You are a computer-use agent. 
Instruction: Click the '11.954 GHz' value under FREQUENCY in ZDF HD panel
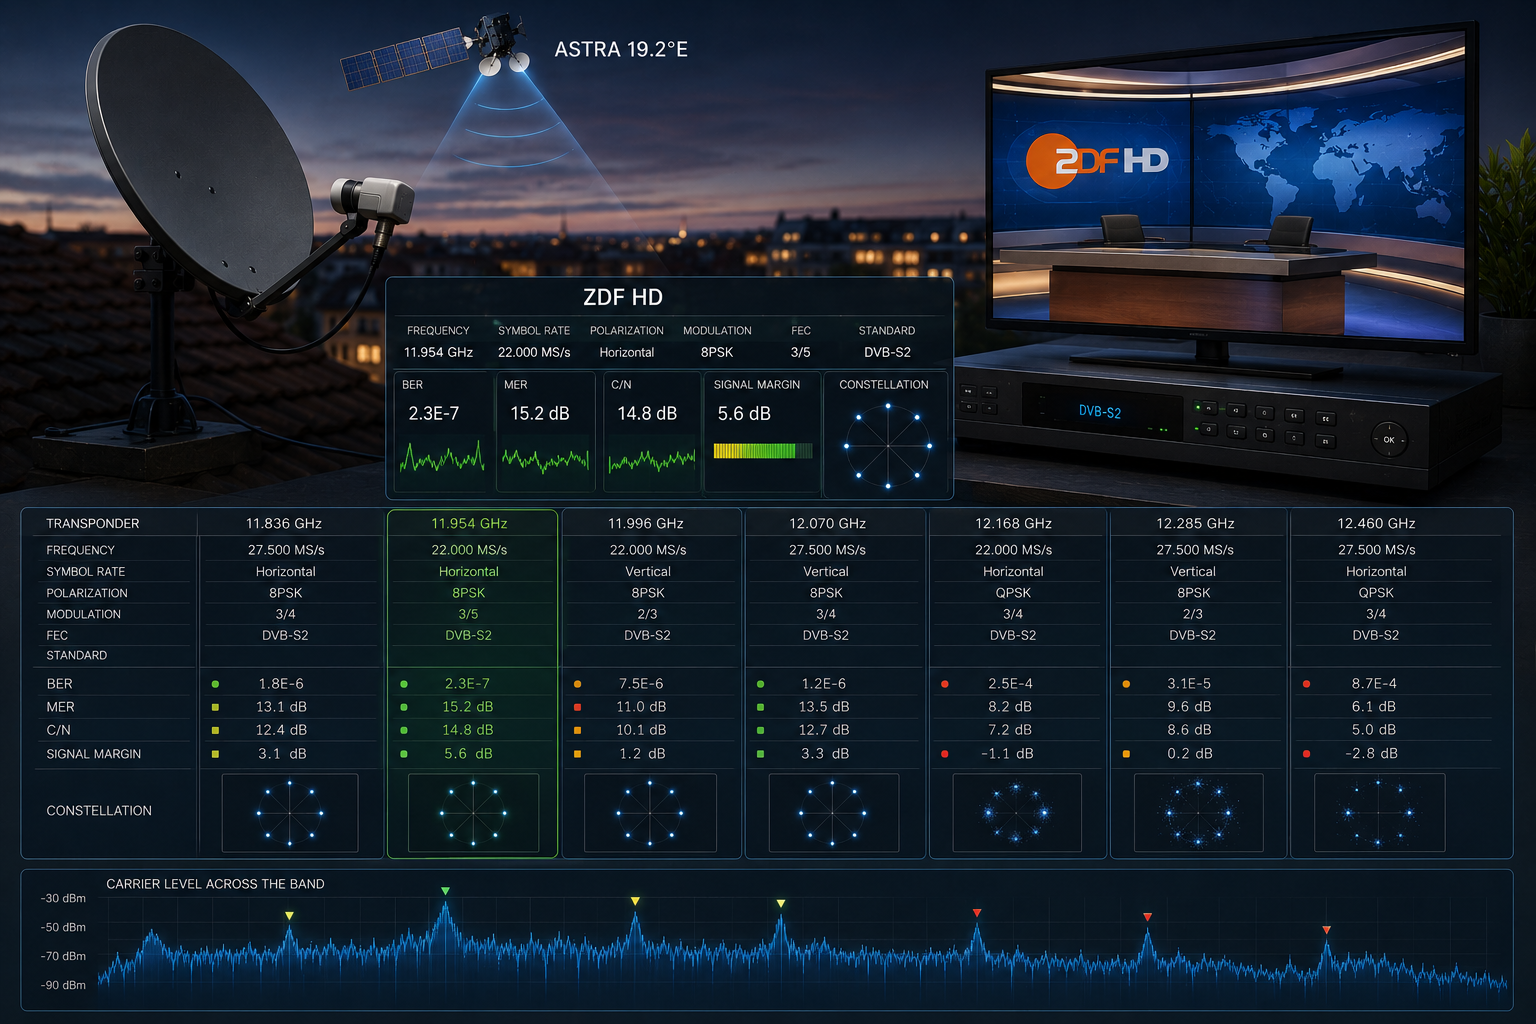tap(438, 352)
